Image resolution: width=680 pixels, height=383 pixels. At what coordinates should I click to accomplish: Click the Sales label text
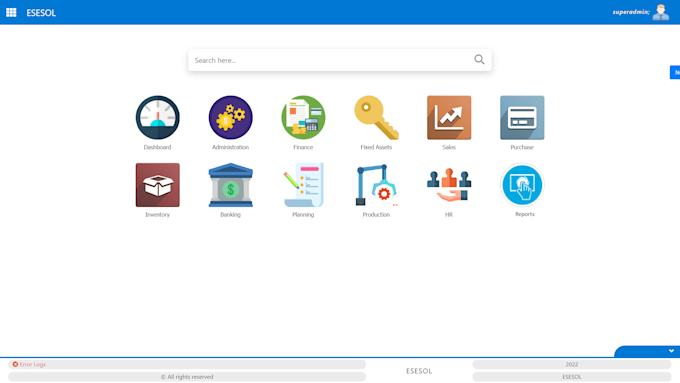[449, 147]
